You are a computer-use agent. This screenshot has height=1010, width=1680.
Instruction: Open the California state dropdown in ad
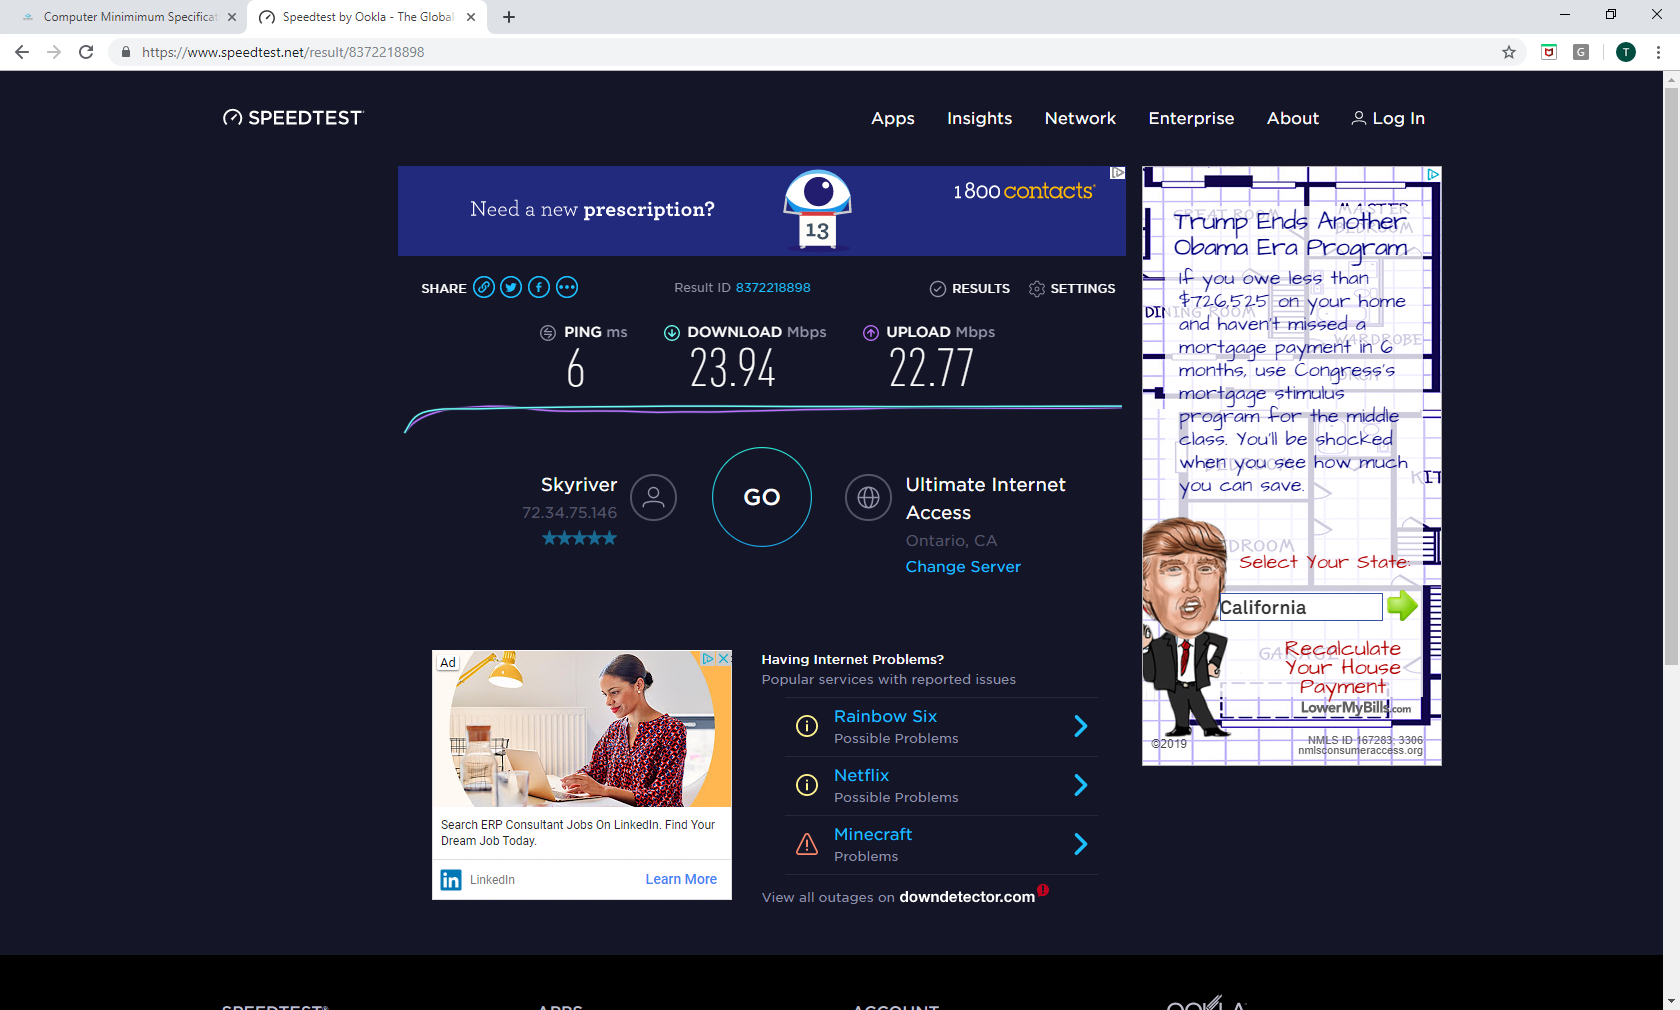tap(1301, 607)
